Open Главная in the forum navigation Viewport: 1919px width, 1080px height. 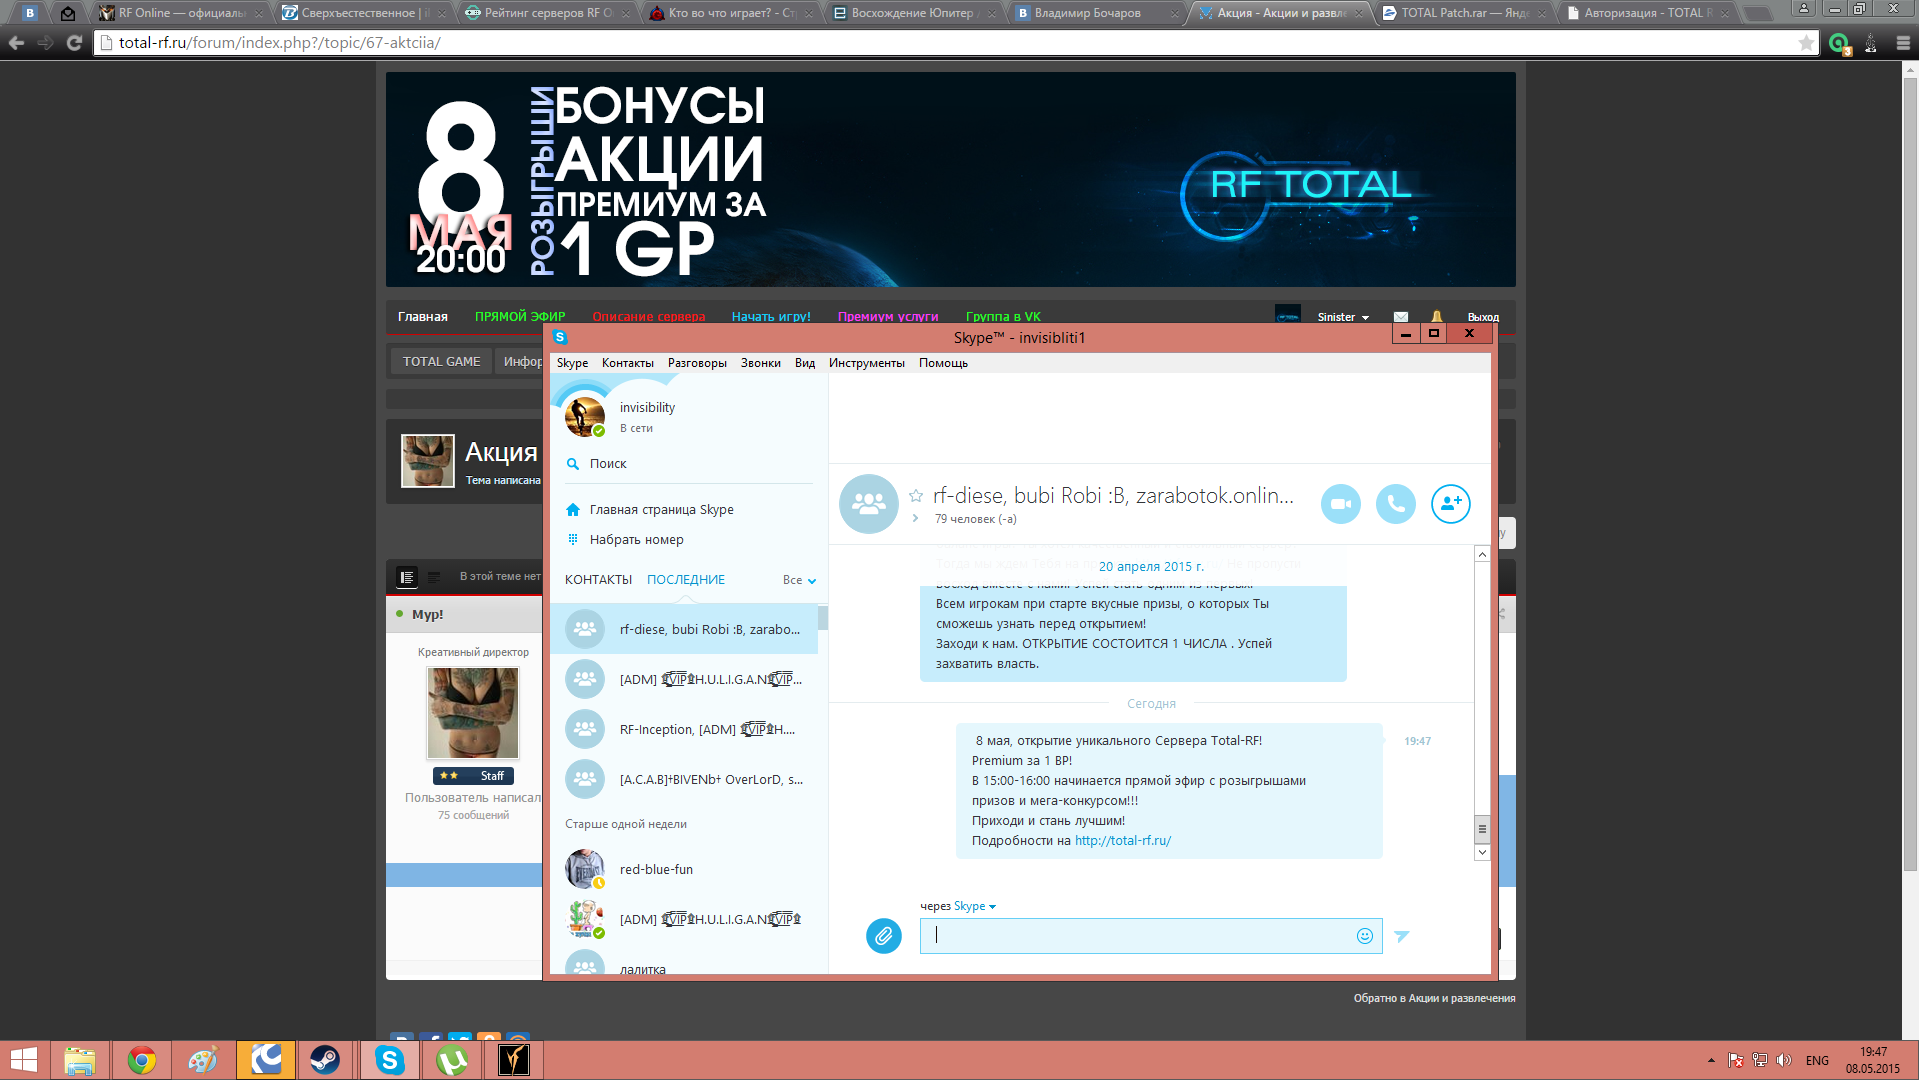(423, 317)
